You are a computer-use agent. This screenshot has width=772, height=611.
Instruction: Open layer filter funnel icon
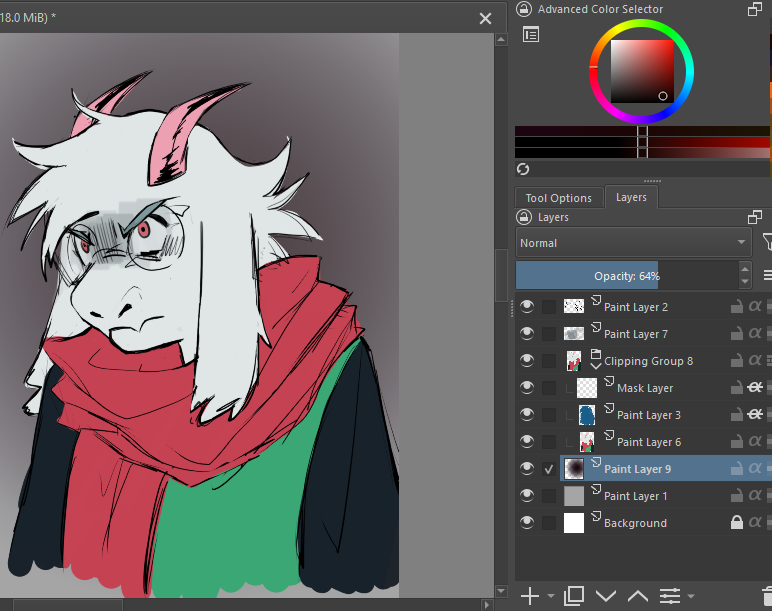767,242
